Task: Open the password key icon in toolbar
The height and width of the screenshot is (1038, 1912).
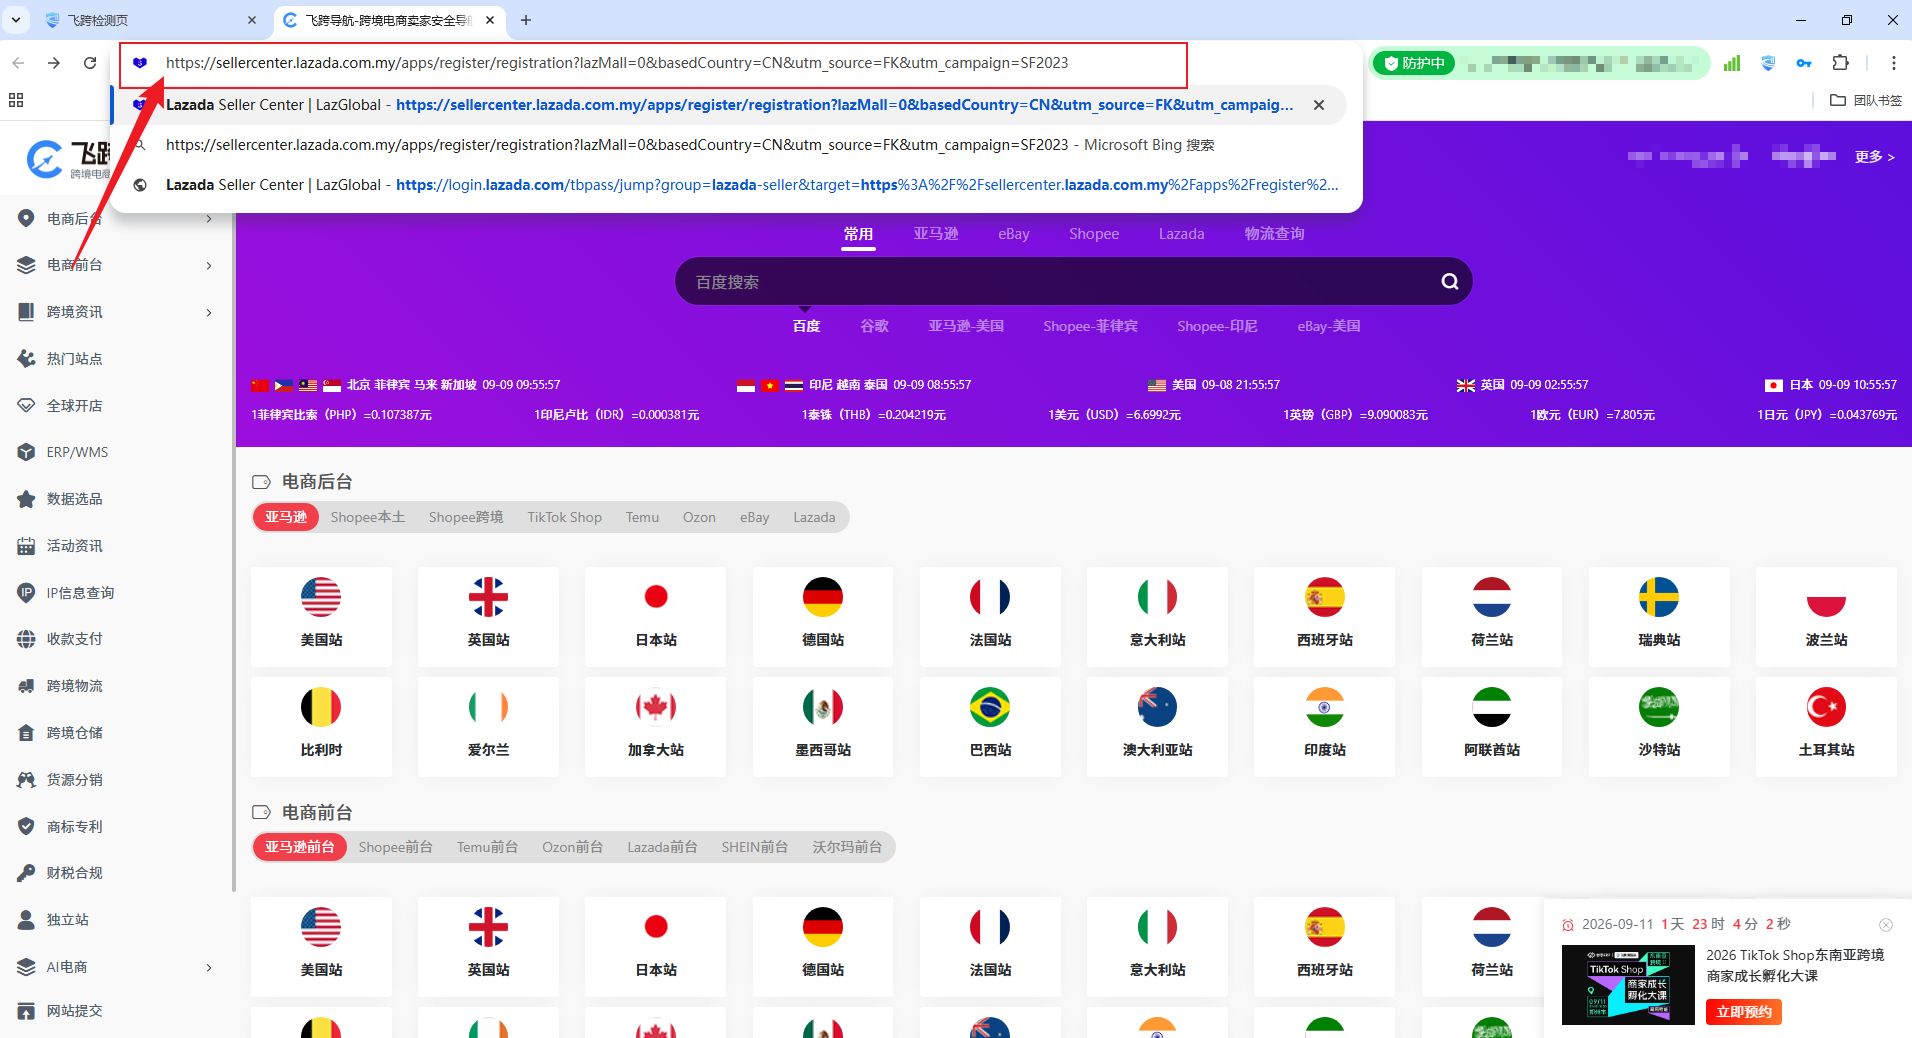Action: pos(1804,63)
